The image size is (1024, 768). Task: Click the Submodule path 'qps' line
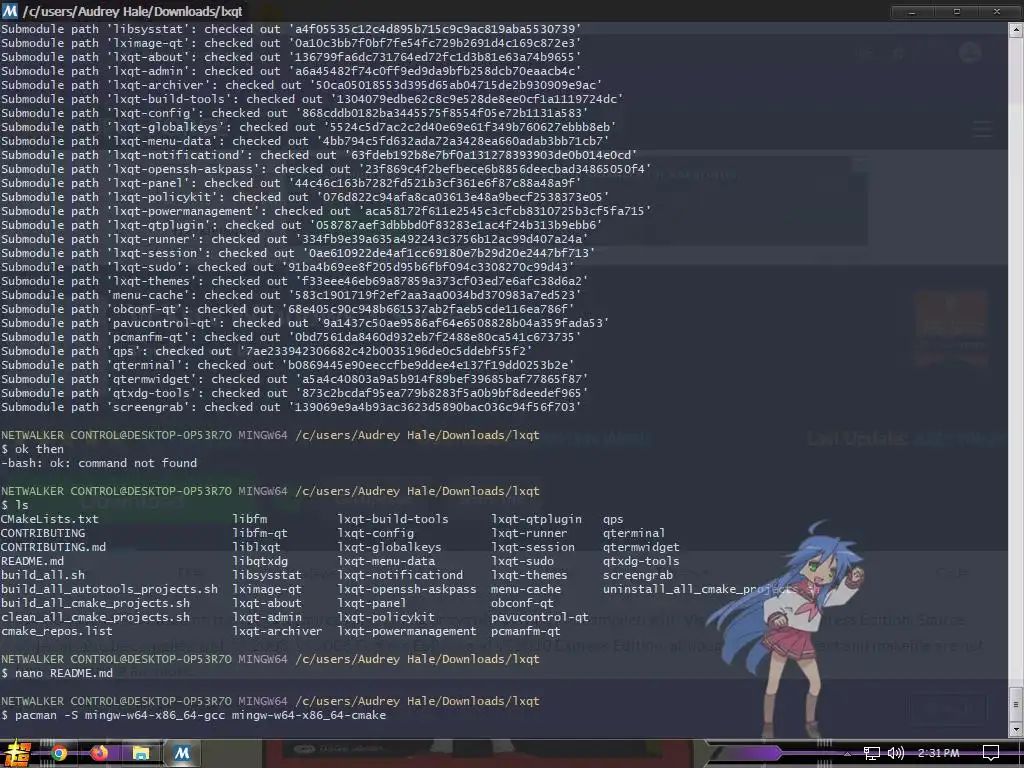click(x=266, y=351)
